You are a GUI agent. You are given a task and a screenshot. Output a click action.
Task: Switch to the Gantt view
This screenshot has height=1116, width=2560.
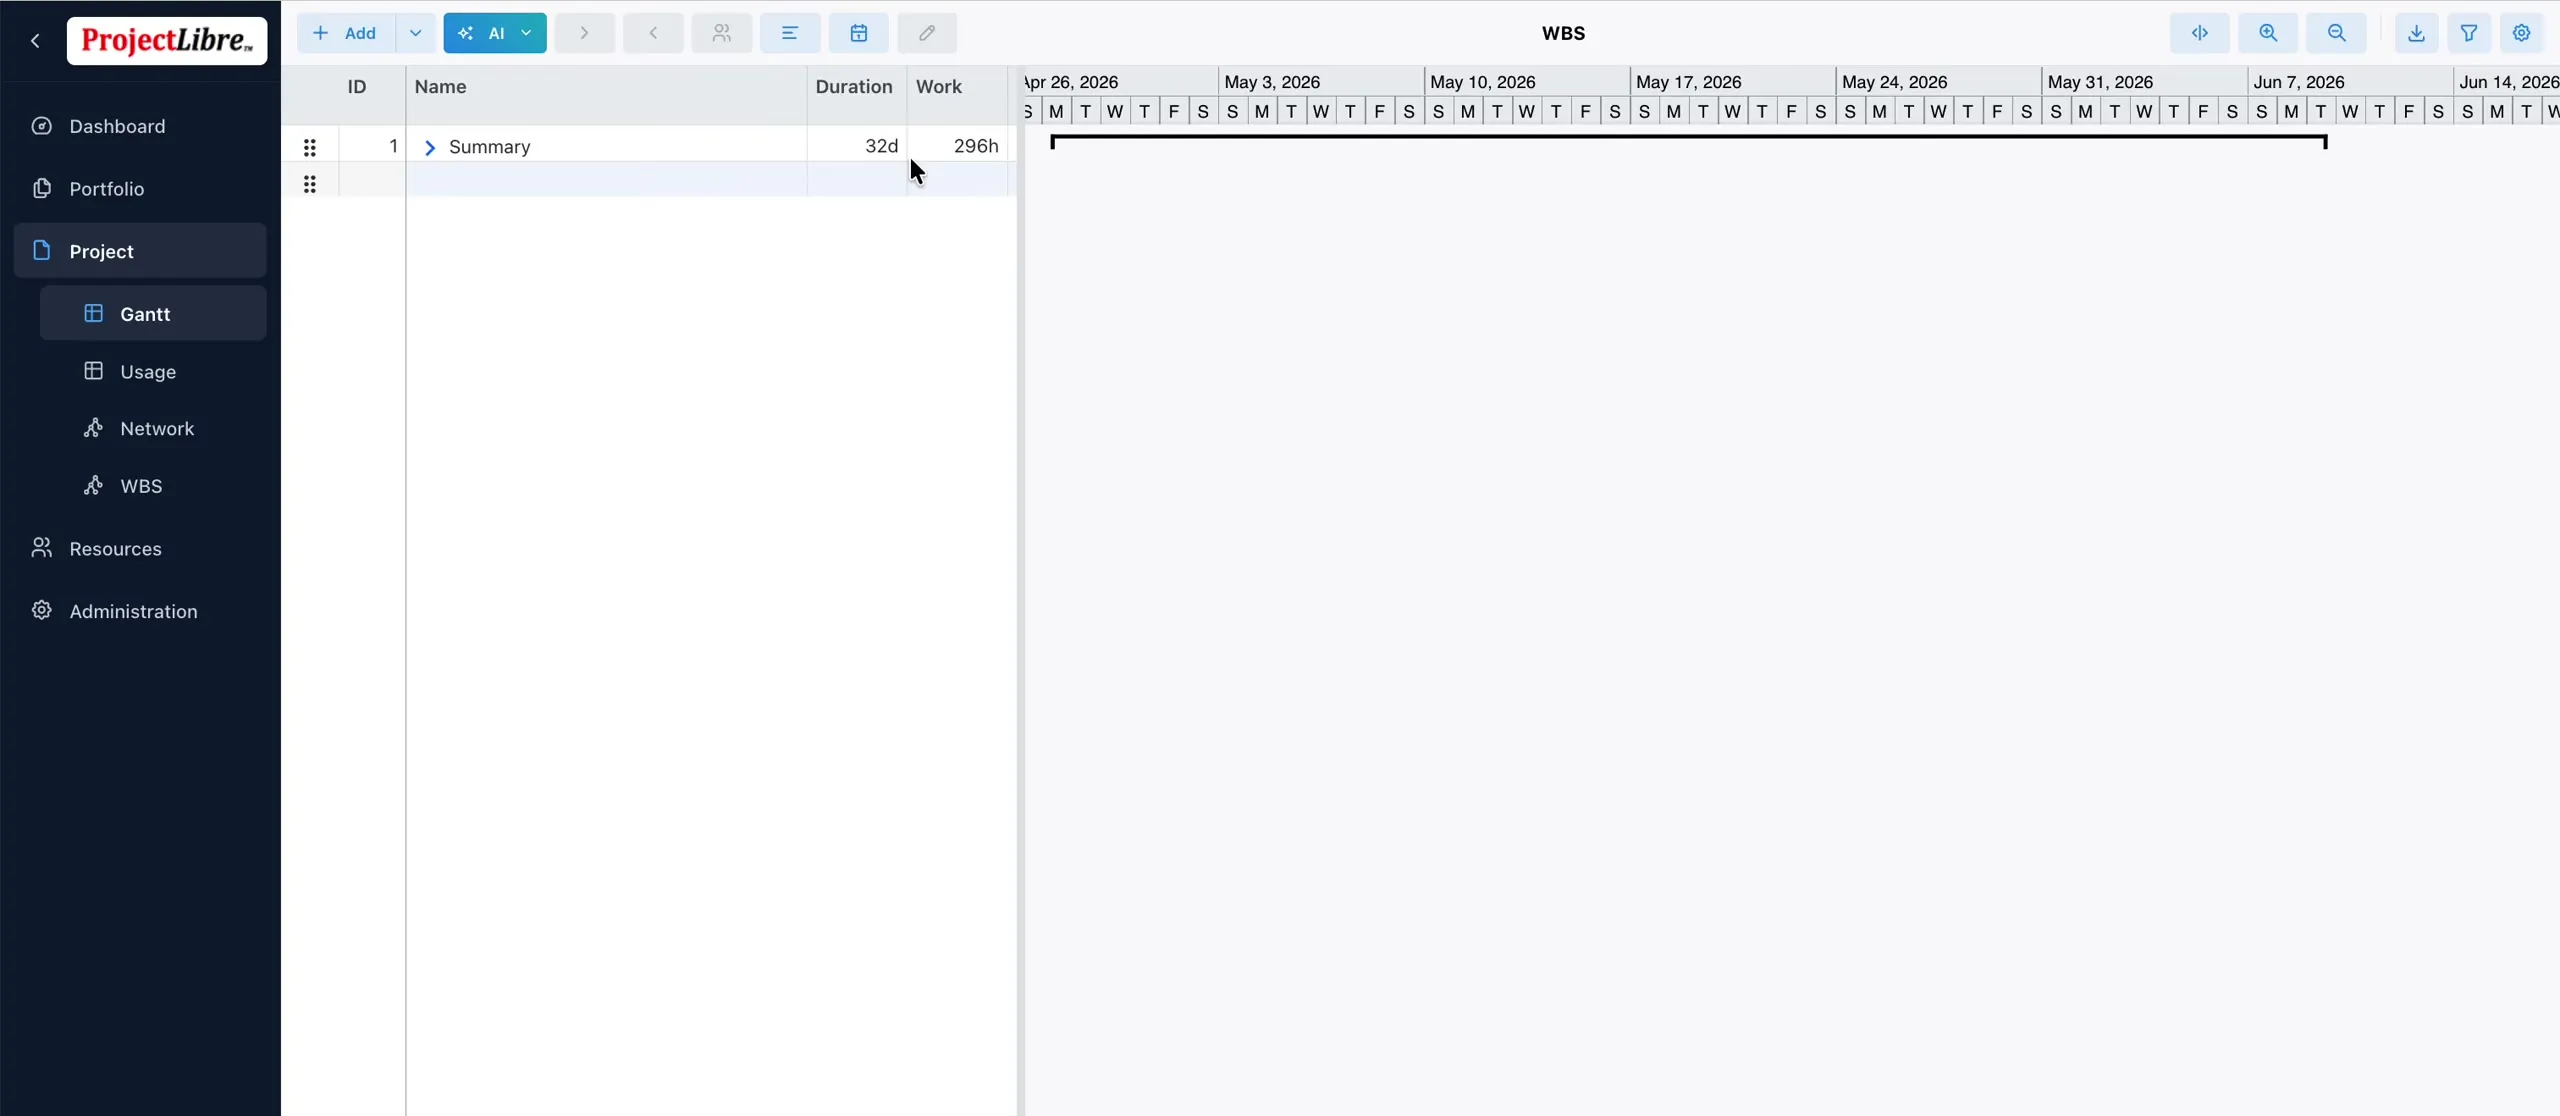[x=153, y=314]
